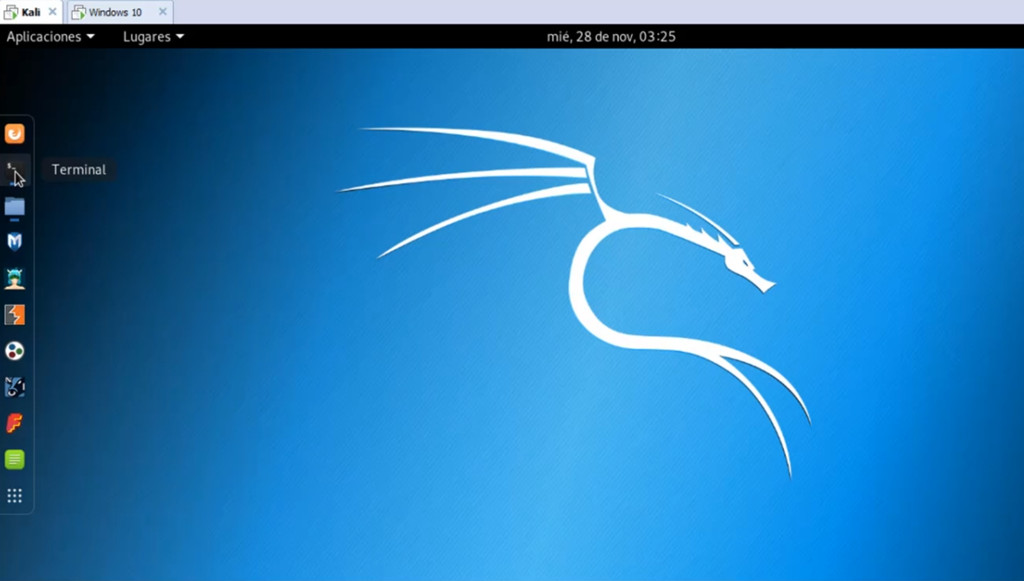This screenshot has height=581, width=1024.
Task: Expand the Aplicaciones dropdown arrow
Action: click(90, 37)
